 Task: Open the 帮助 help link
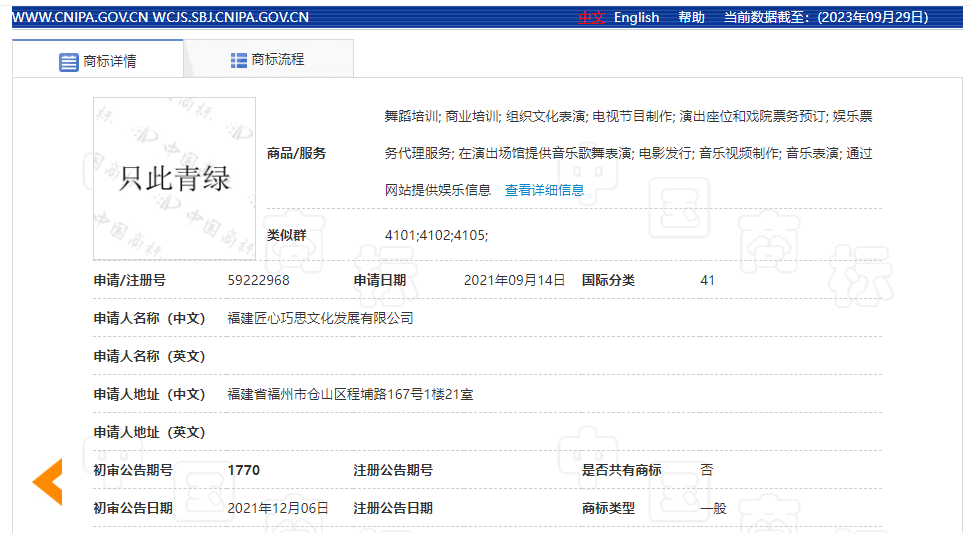click(x=691, y=17)
